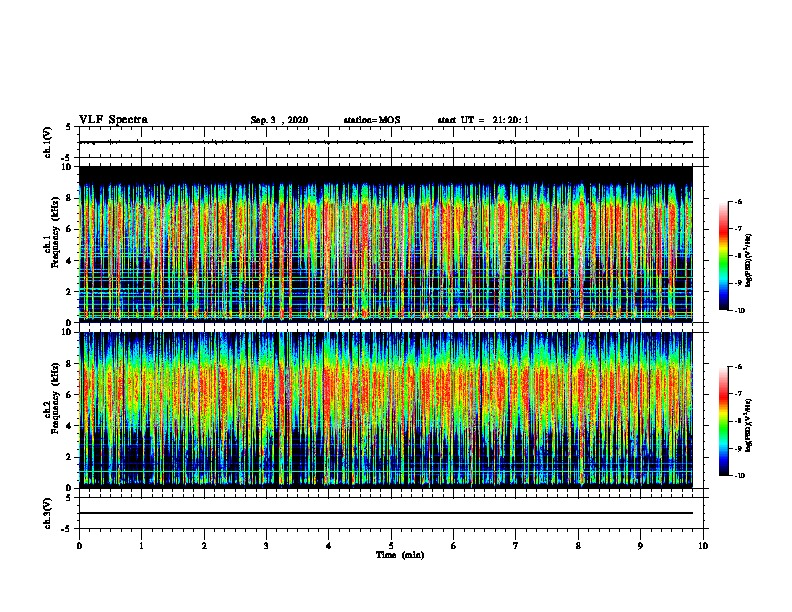
Task: Click time axis tick label "0"
Action: click(79, 546)
